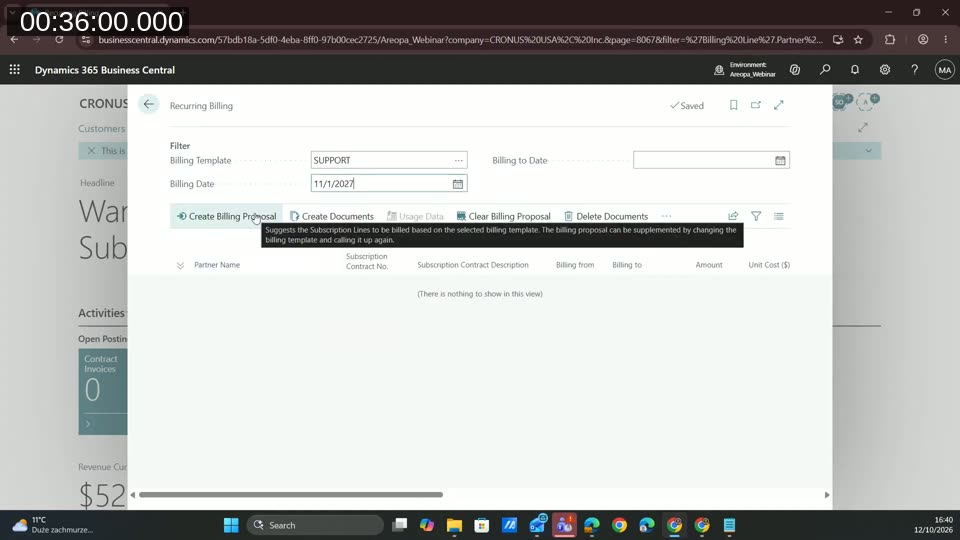Click the Amount column header
The width and height of the screenshot is (960, 540).
coord(709,265)
